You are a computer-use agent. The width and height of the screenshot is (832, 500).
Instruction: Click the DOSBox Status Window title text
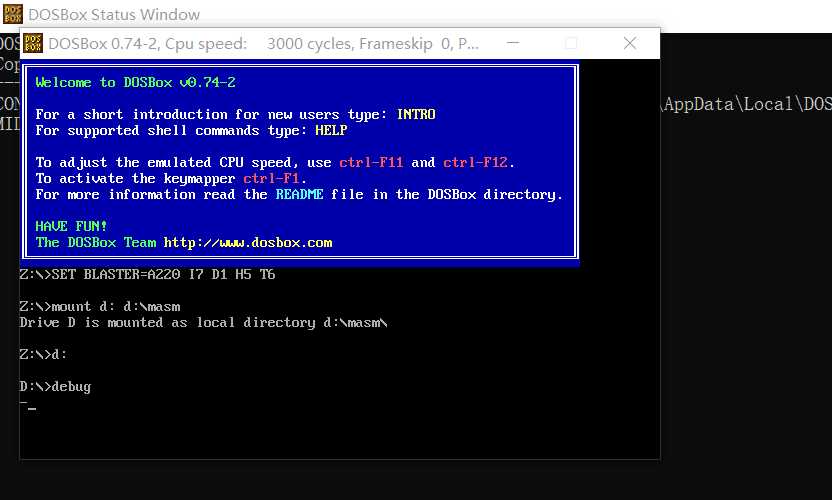pyautogui.click(x=114, y=14)
